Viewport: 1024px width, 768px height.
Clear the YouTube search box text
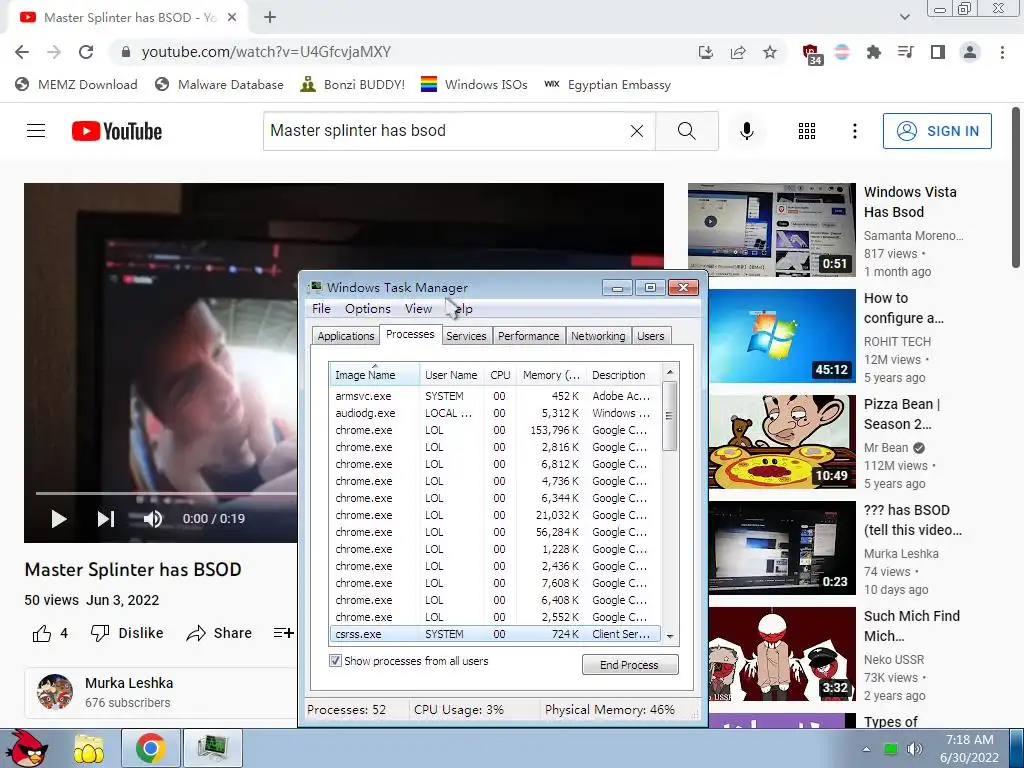637,131
